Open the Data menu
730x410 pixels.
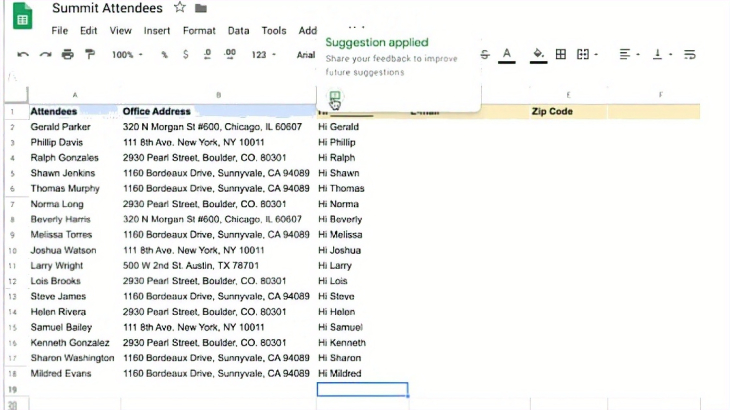tap(238, 31)
